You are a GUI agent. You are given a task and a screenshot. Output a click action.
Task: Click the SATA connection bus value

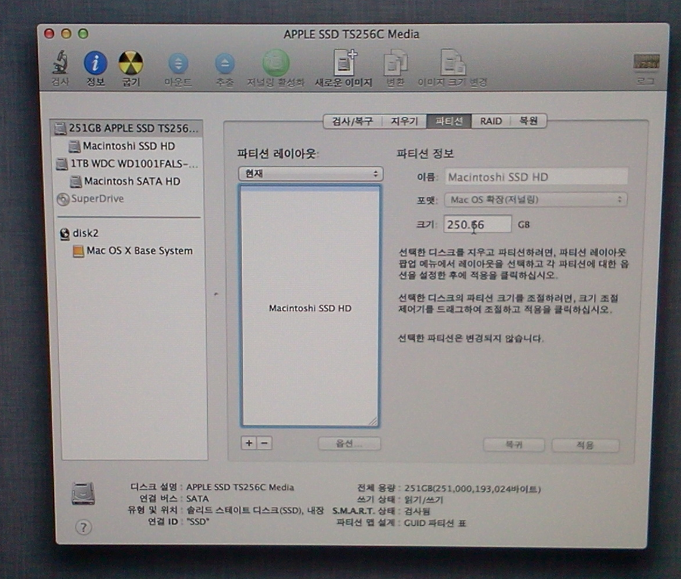[x=197, y=499]
